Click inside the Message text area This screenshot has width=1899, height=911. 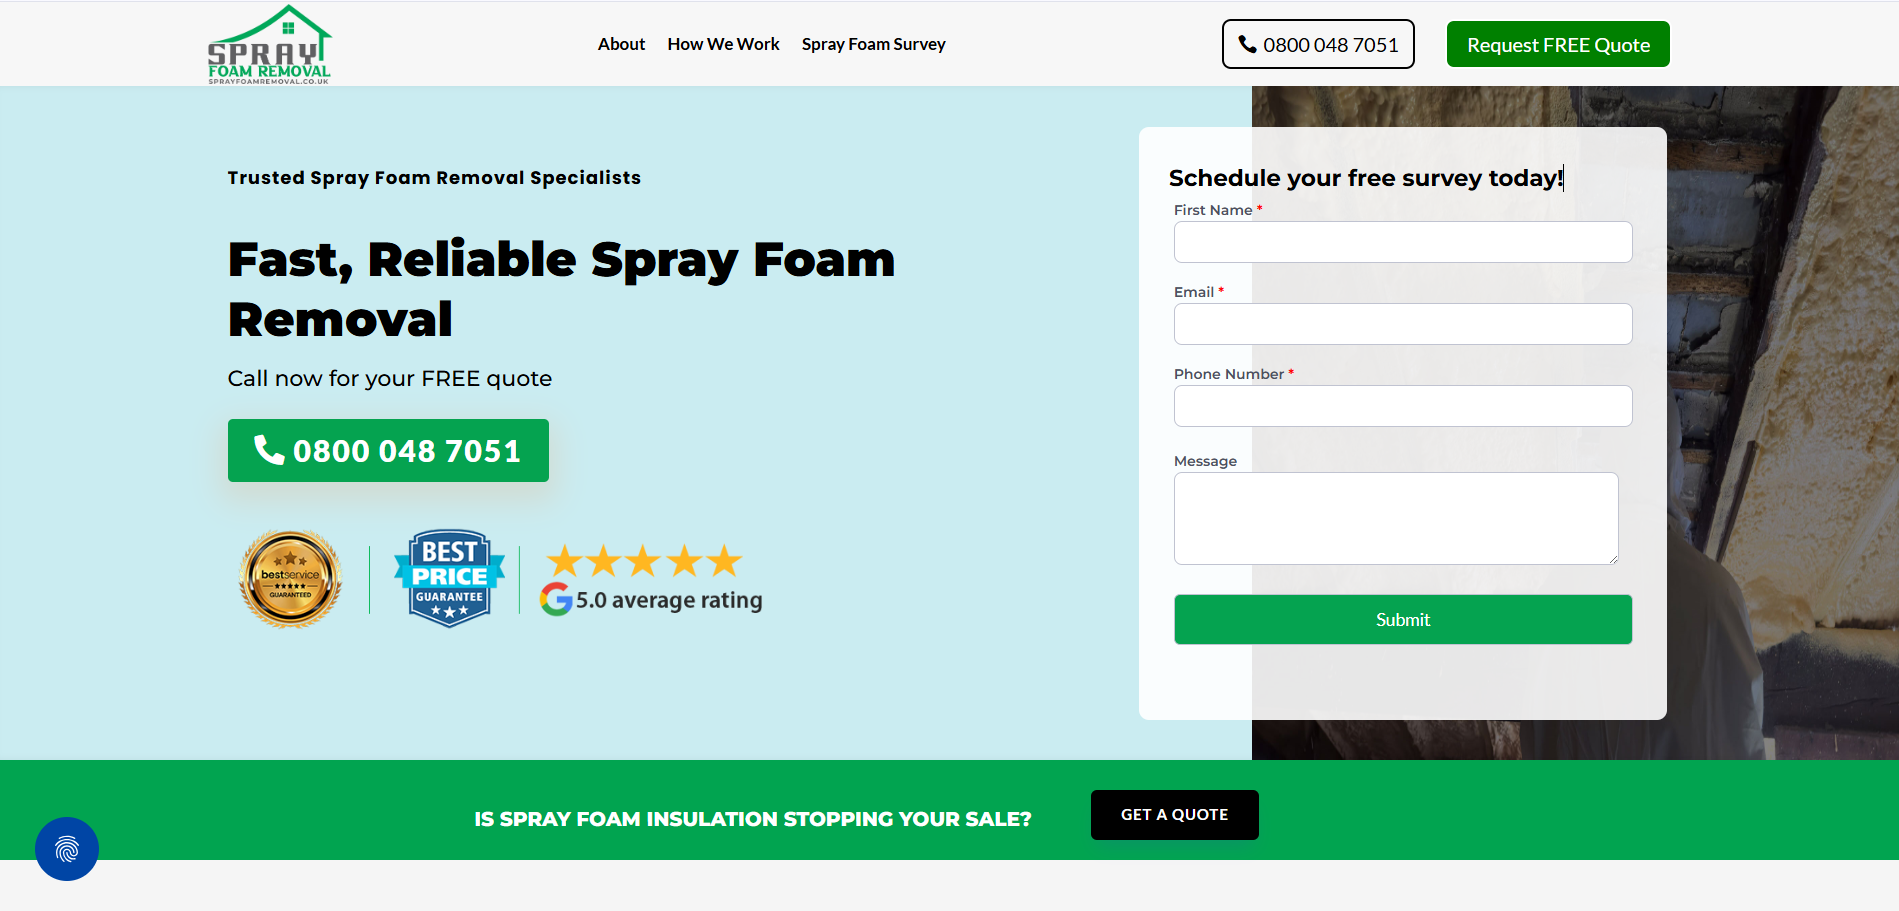coord(1395,518)
